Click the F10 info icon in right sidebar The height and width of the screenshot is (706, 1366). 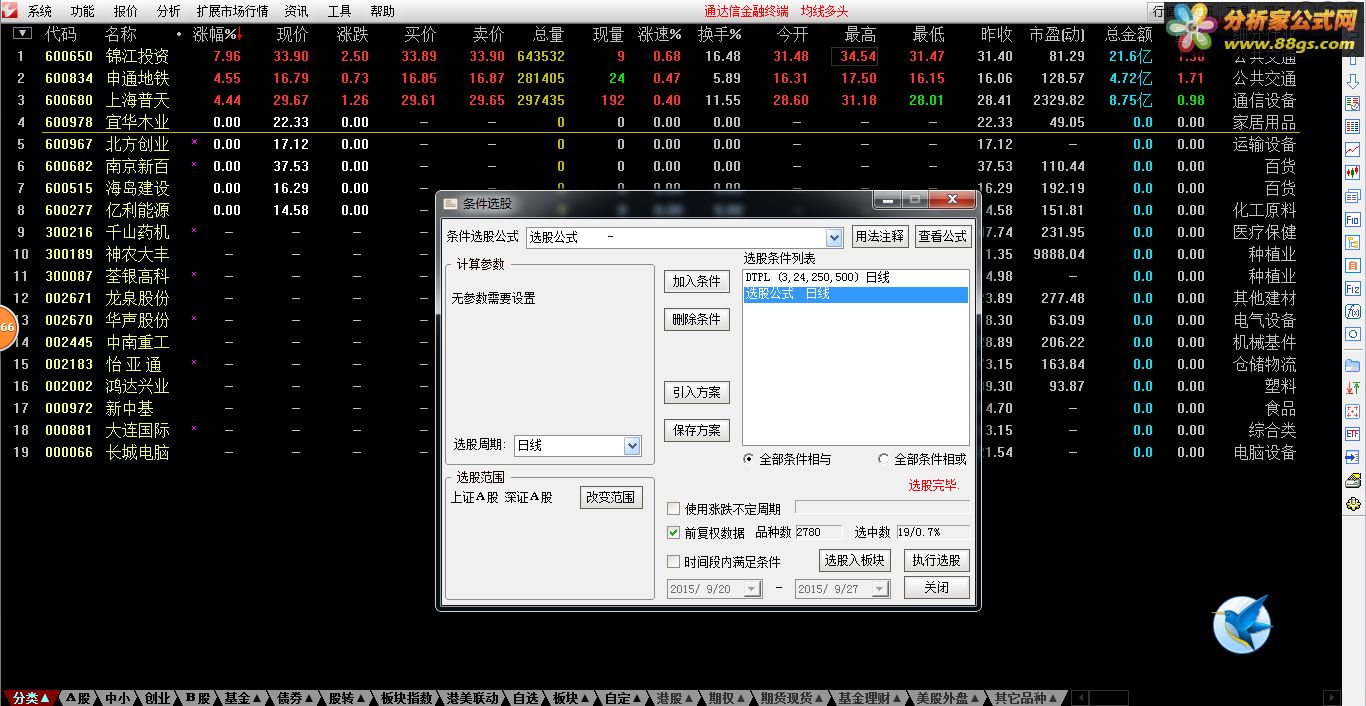pyautogui.click(x=1353, y=219)
